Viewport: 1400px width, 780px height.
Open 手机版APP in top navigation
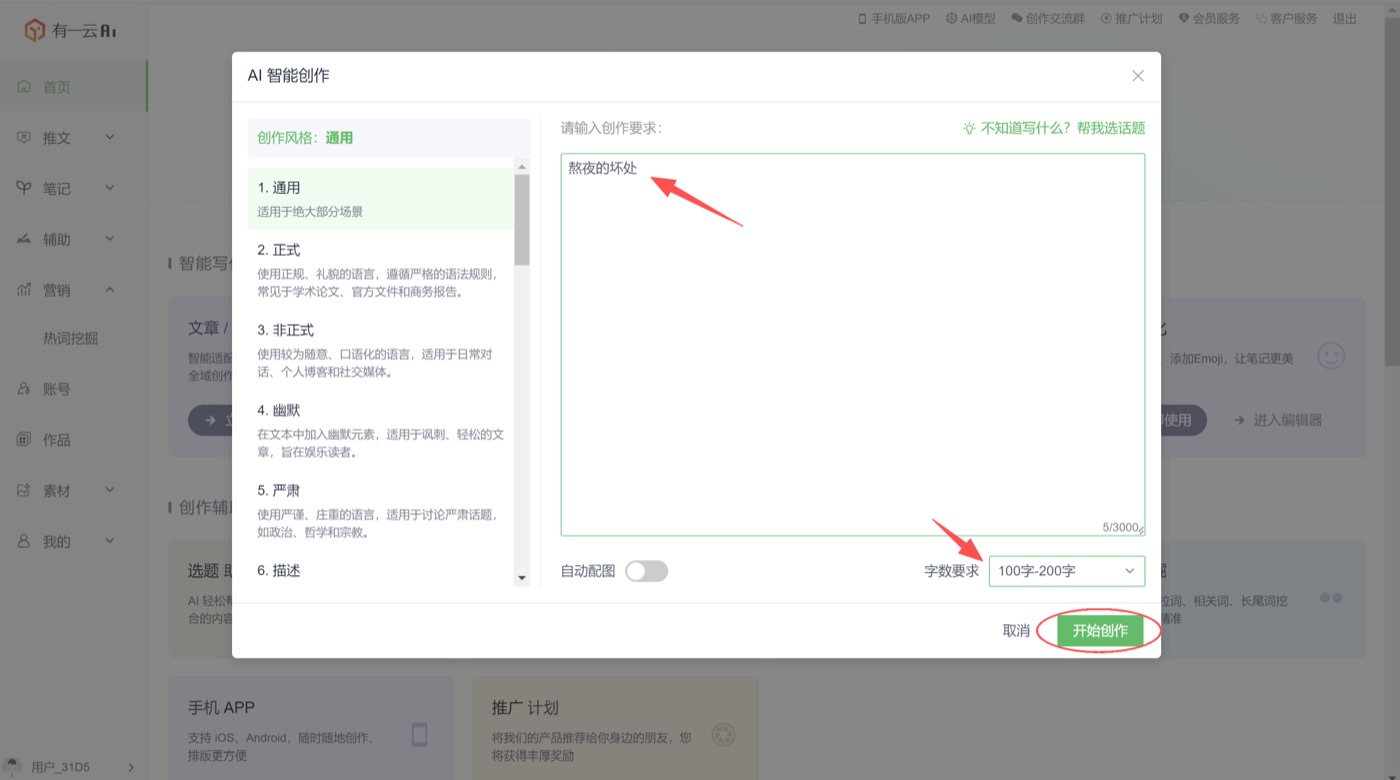894,18
